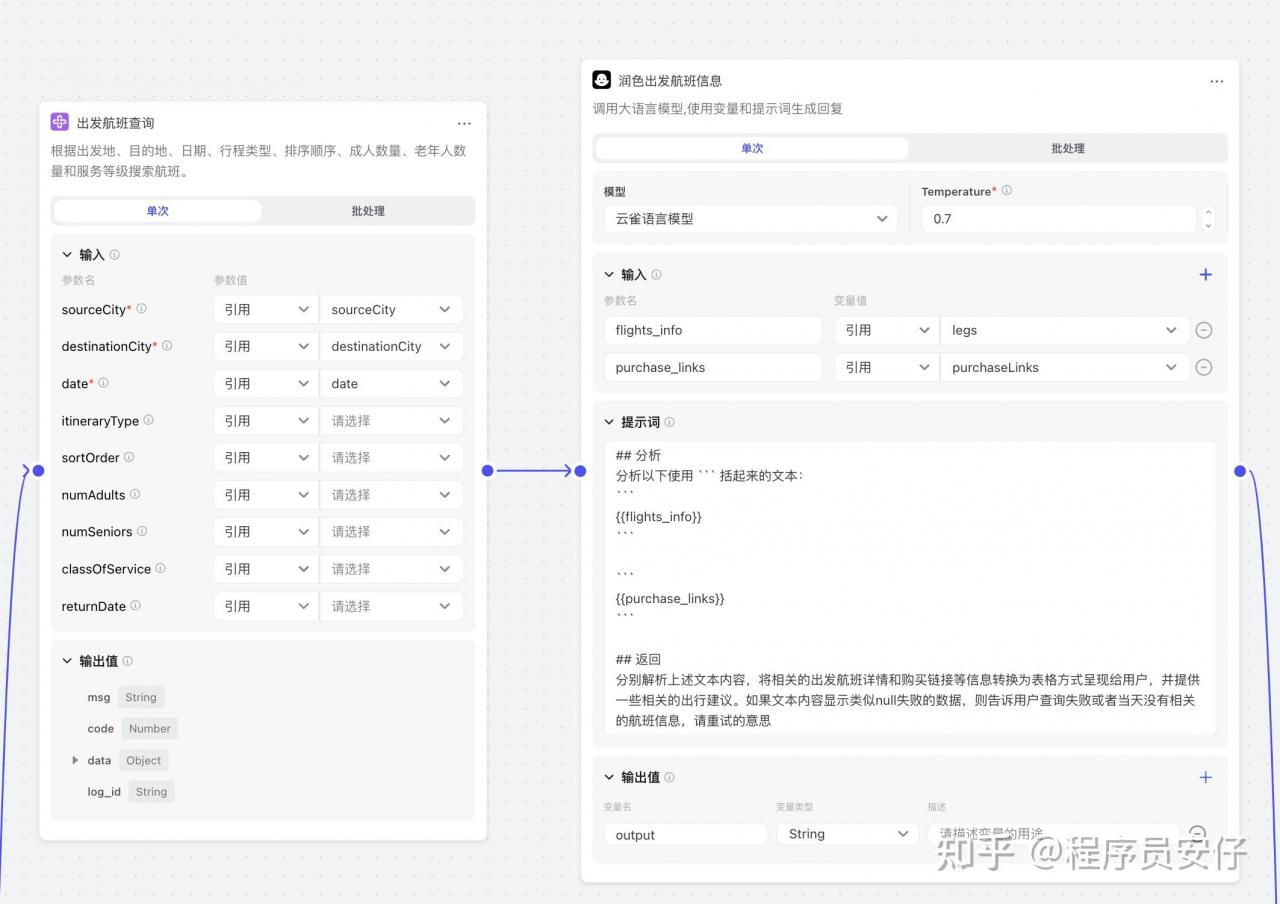Click the output port of 润色出发航班信息 node
This screenshot has height=904, width=1280.
tap(1240, 470)
